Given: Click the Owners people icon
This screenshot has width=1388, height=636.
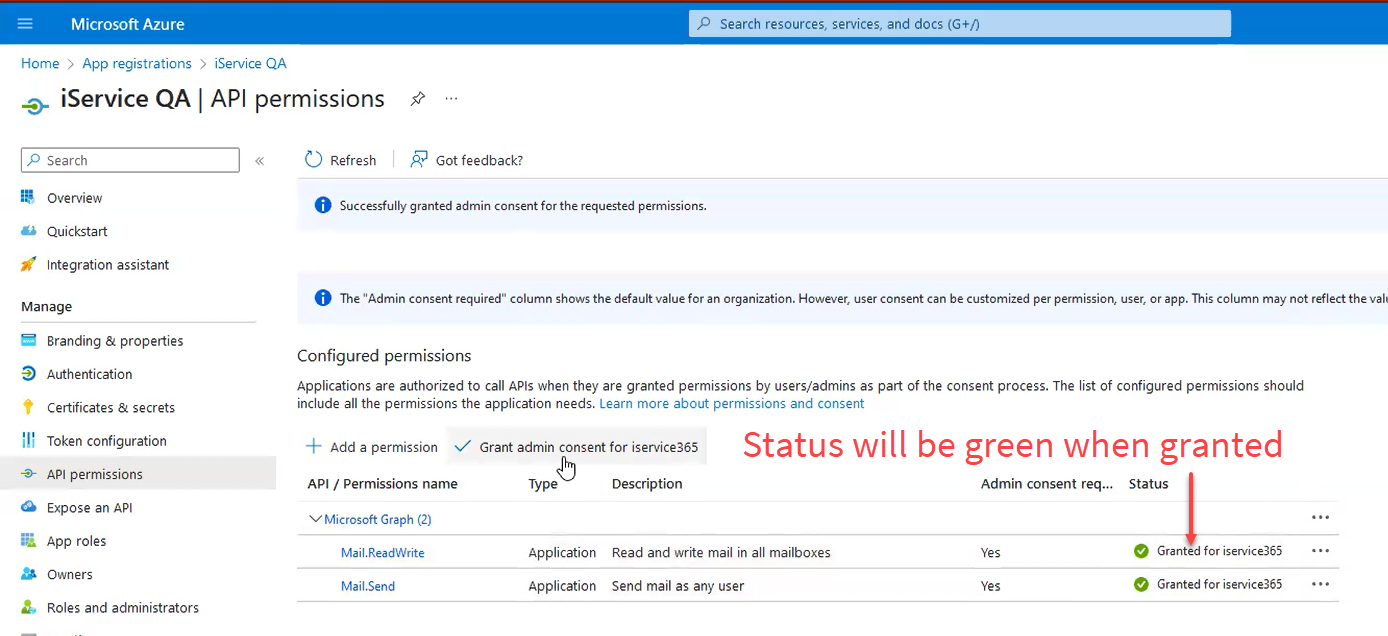Looking at the screenshot, I should 28,574.
